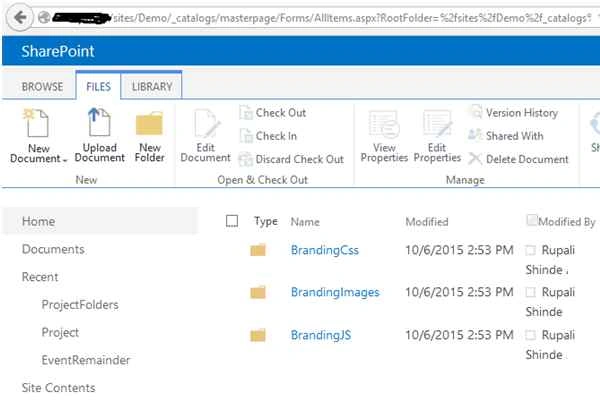Click the Delete Document X icon

475,159
